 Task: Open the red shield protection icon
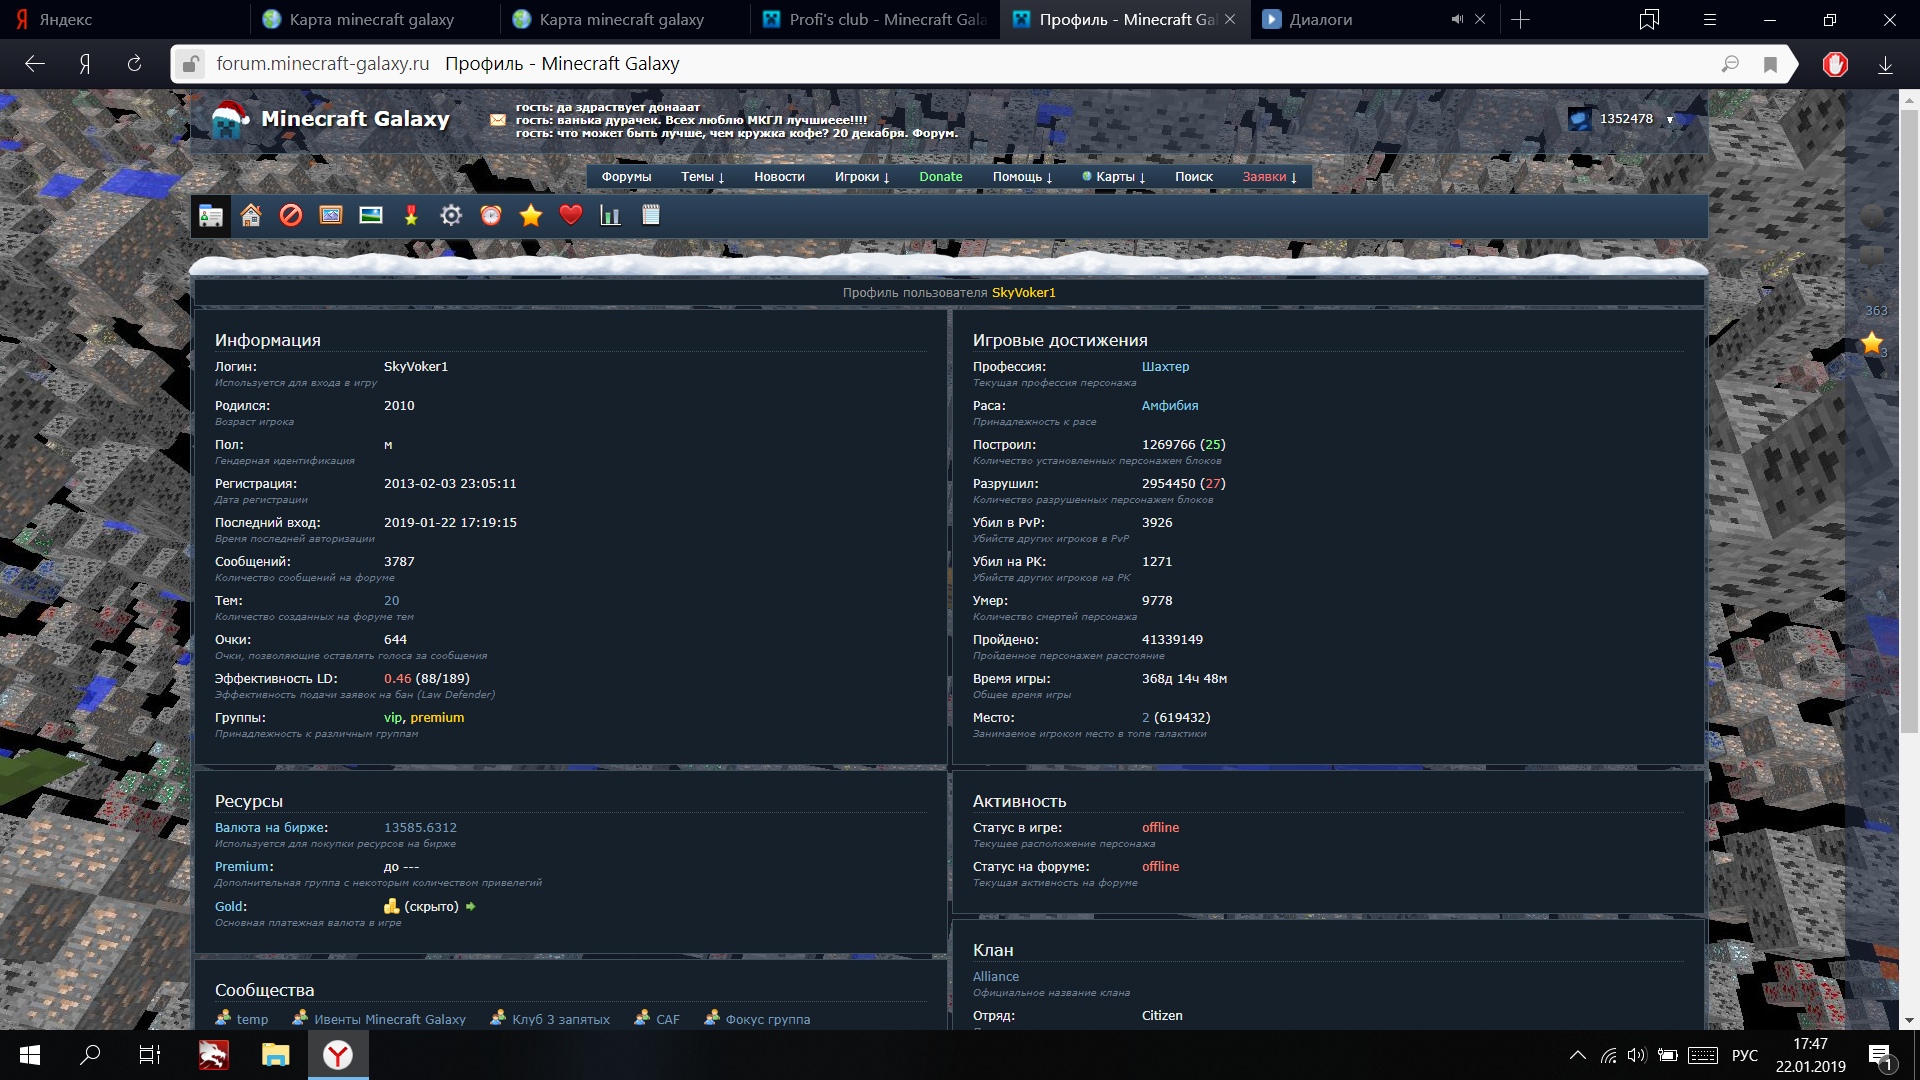1835,64
